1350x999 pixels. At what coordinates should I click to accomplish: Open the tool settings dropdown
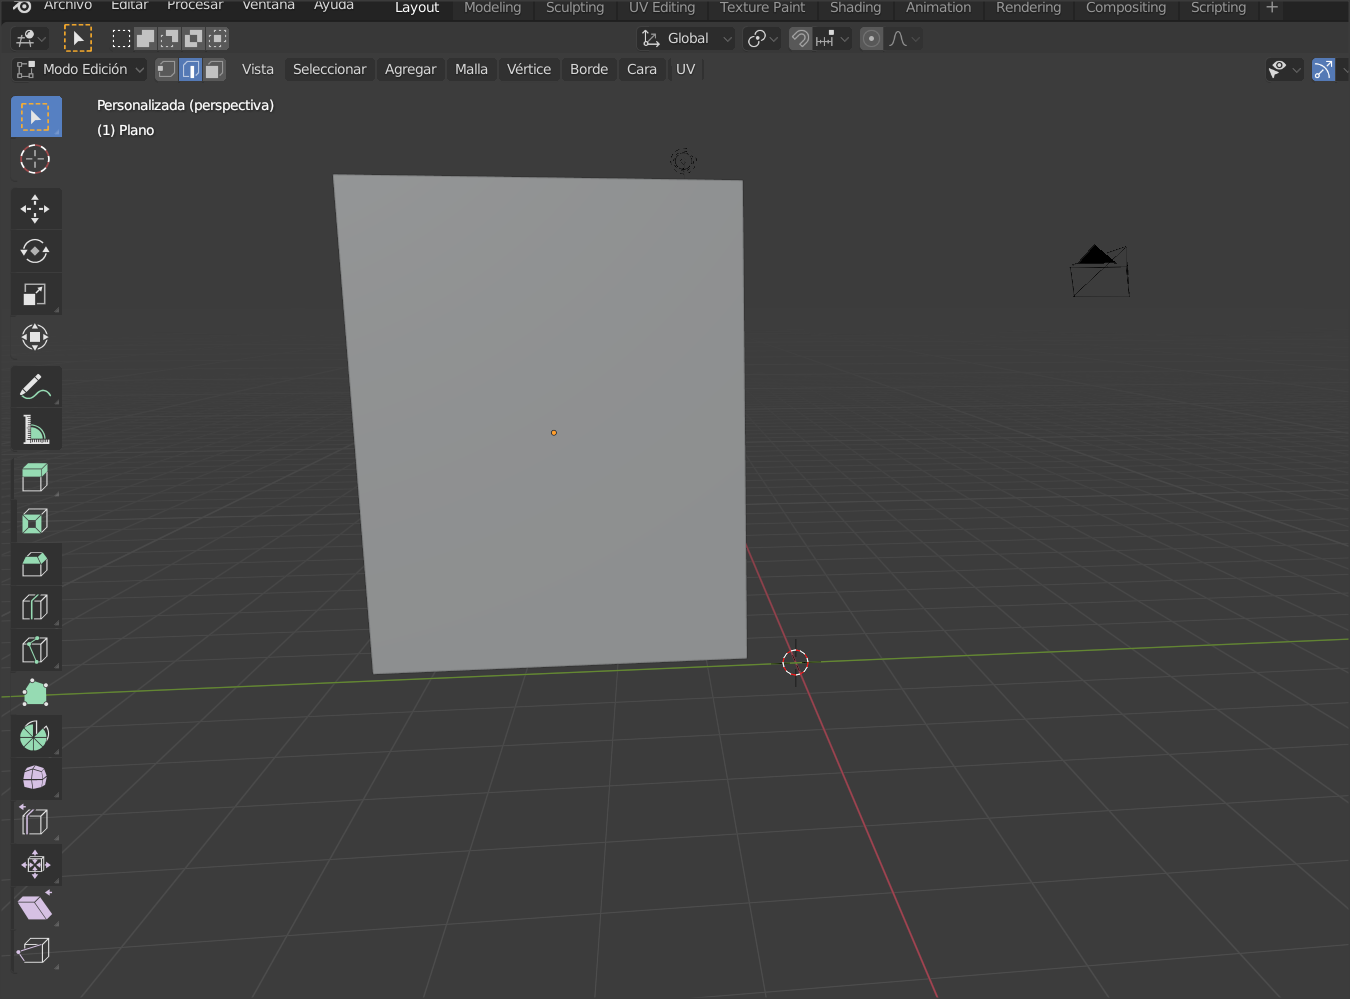[x=30, y=38]
